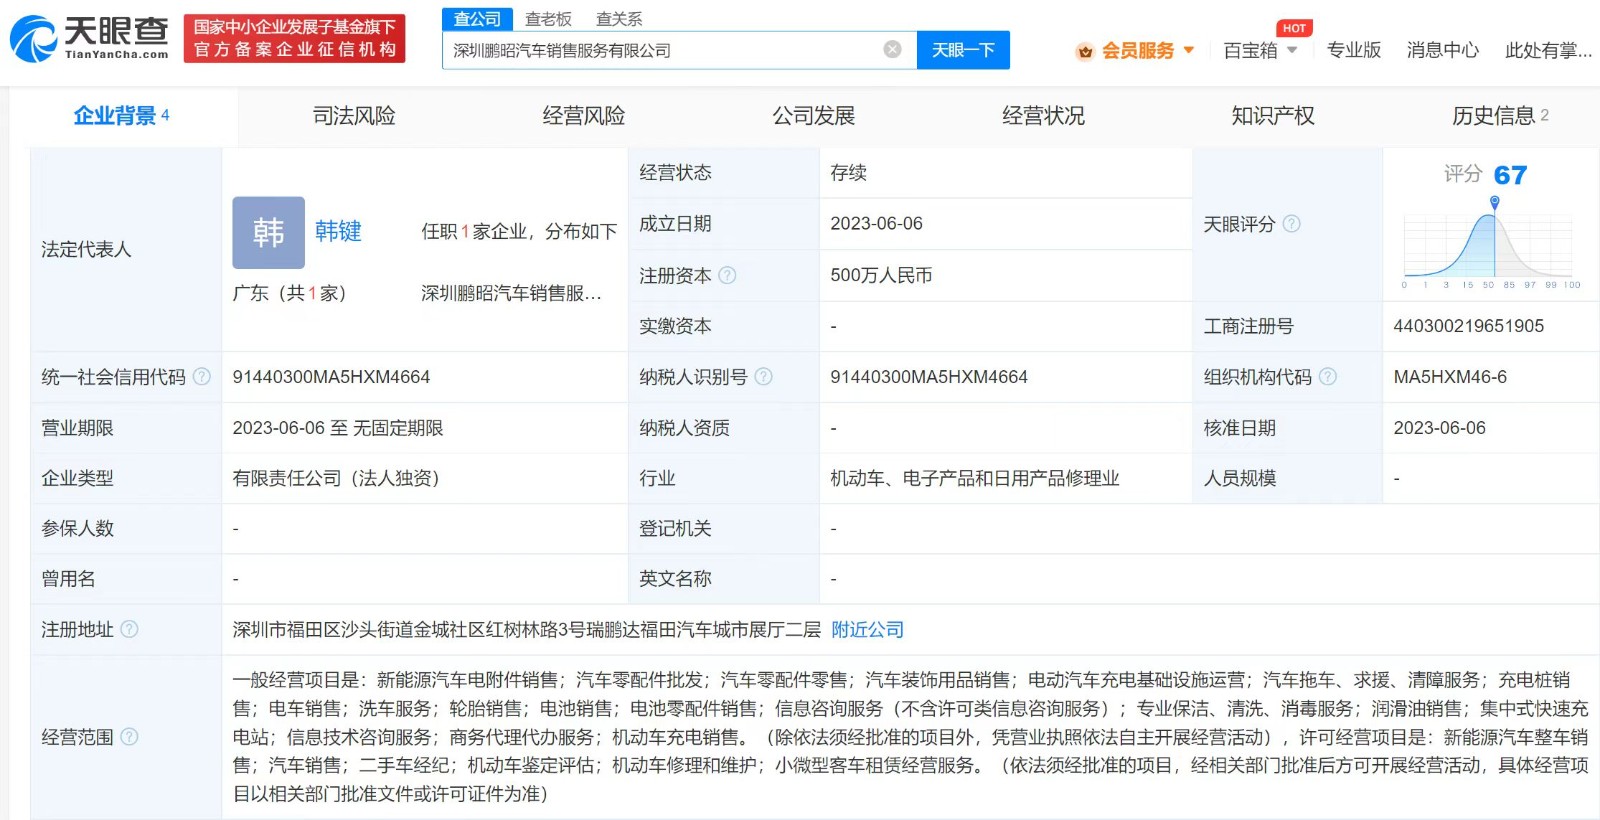The height and width of the screenshot is (820, 1600).
Task: Click help icon beside 纳税人识别号
Action: 763,377
